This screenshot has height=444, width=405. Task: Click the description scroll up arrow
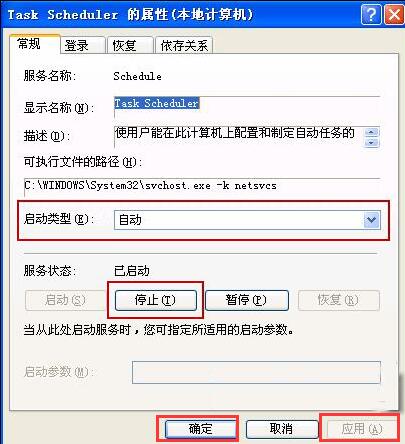(x=372, y=132)
